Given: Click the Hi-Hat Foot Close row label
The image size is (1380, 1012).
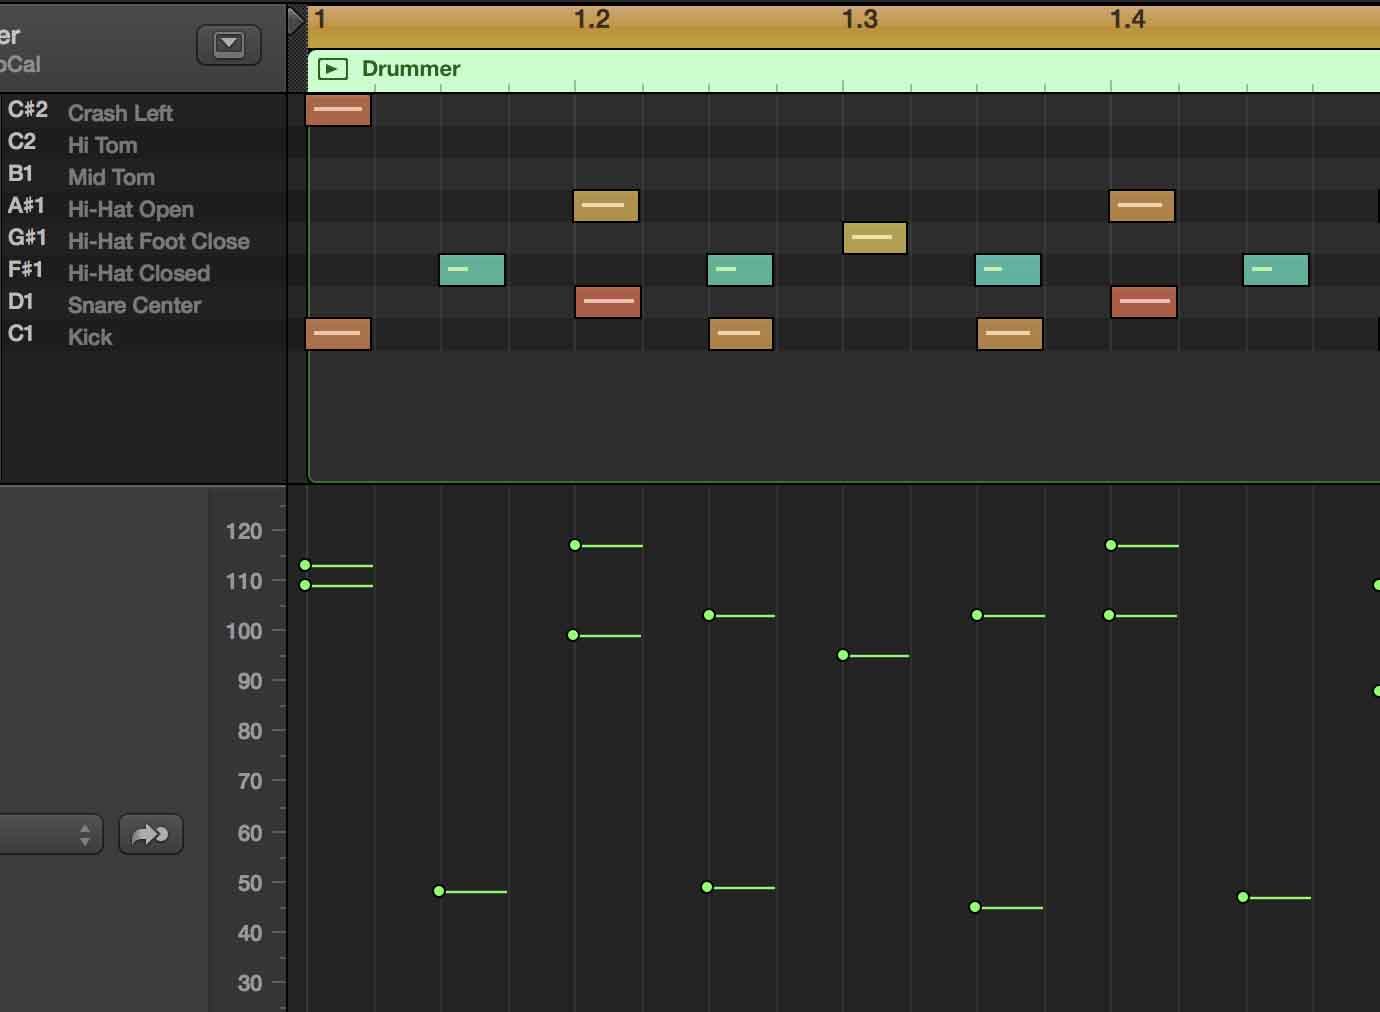Looking at the screenshot, I should 159,241.
